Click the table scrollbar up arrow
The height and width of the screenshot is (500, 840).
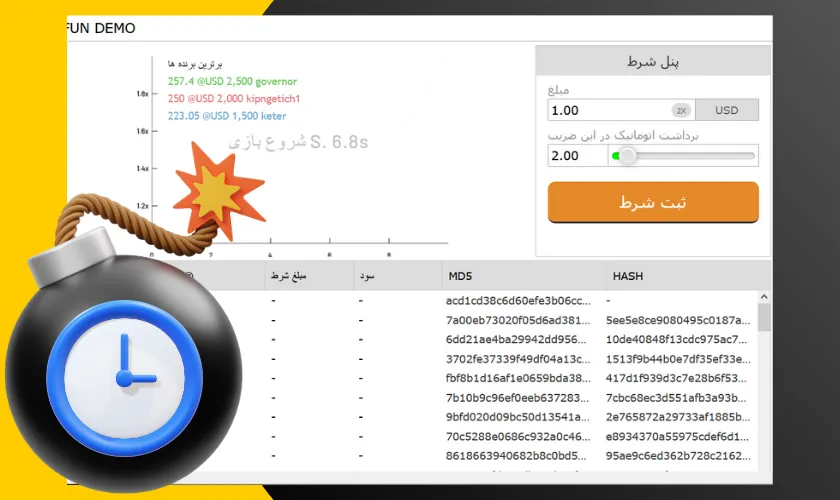coord(764,297)
